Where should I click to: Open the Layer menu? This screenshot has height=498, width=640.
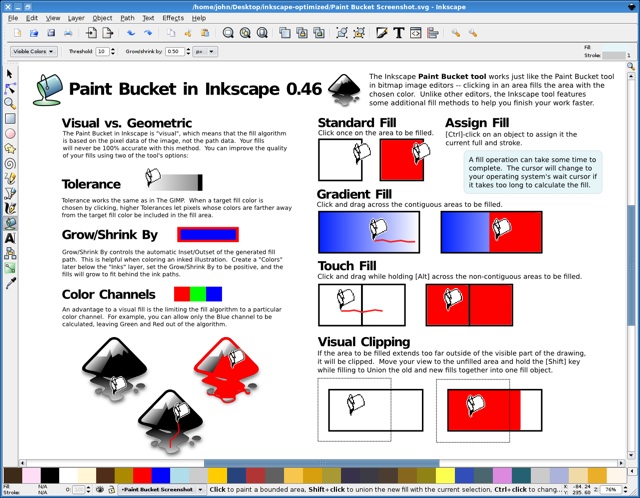pos(76,18)
